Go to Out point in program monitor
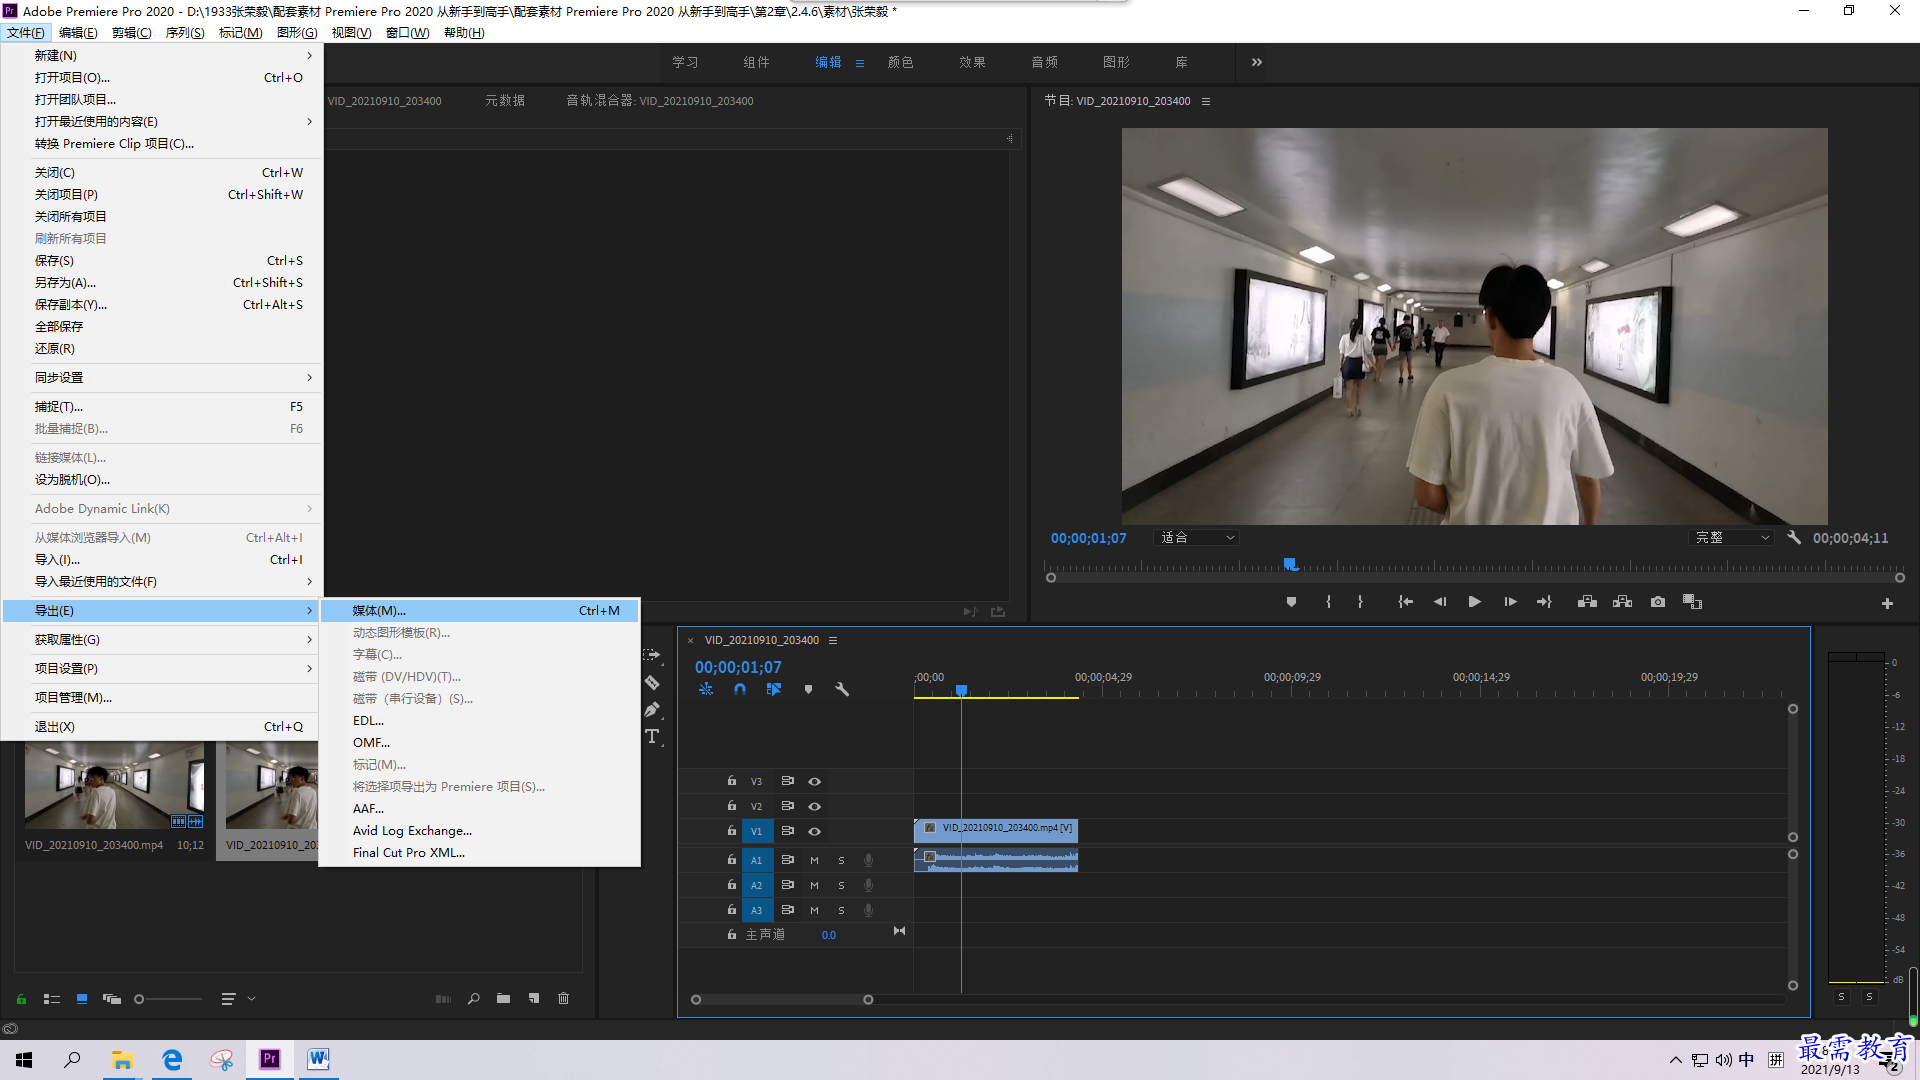The height and width of the screenshot is (1080, 1920). pos(1544,602)
